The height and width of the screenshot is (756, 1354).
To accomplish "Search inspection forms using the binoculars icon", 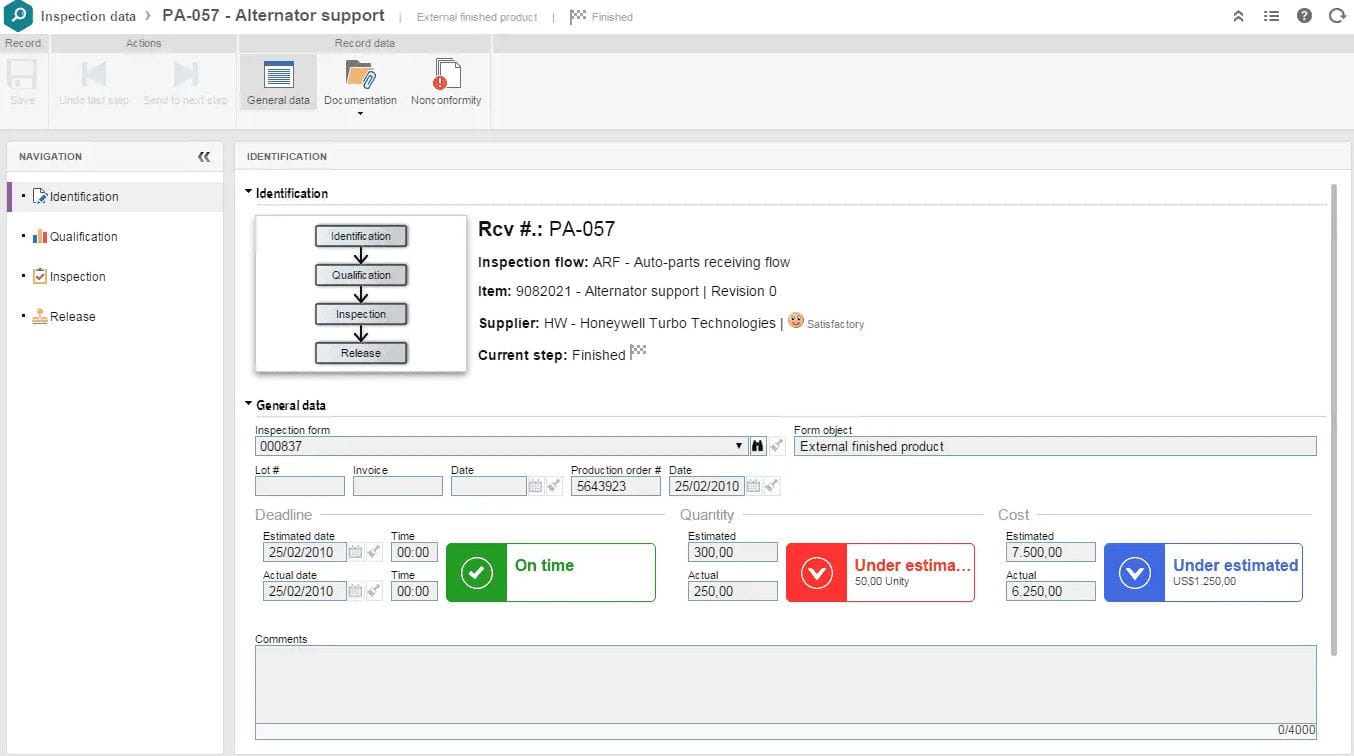I will coord(757,445).
